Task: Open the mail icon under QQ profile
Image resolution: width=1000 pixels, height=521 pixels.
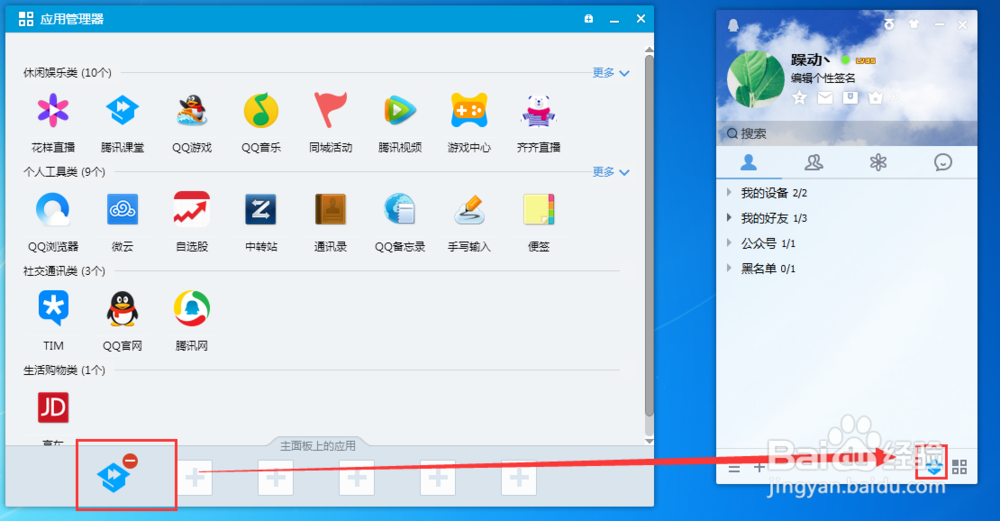Action: [x=825, y=98]
